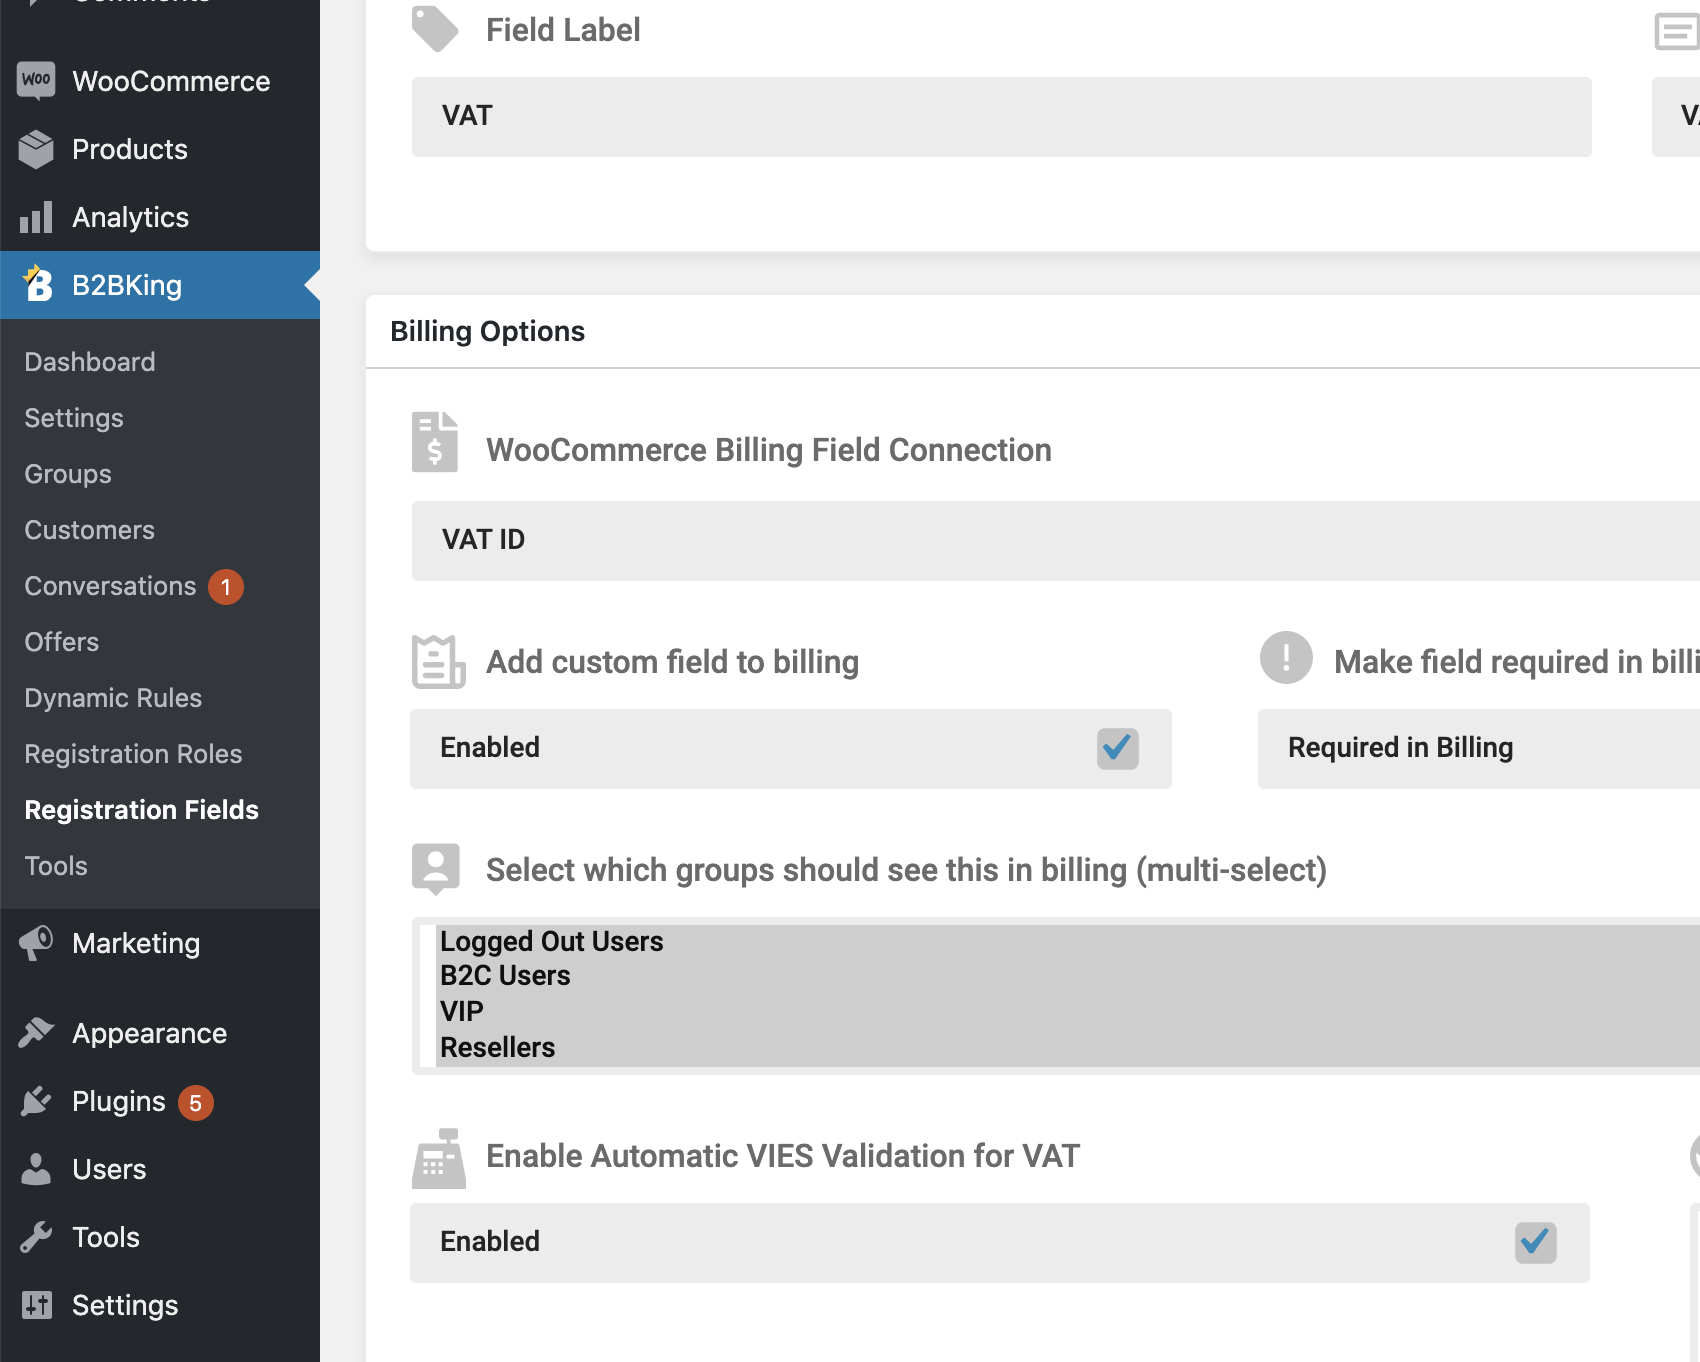The height and width of the screenshot is (1362, 1700).
Task: Open the Dynamic Rules submenu item
Action: pyautogui.click(x=113, y=698)
